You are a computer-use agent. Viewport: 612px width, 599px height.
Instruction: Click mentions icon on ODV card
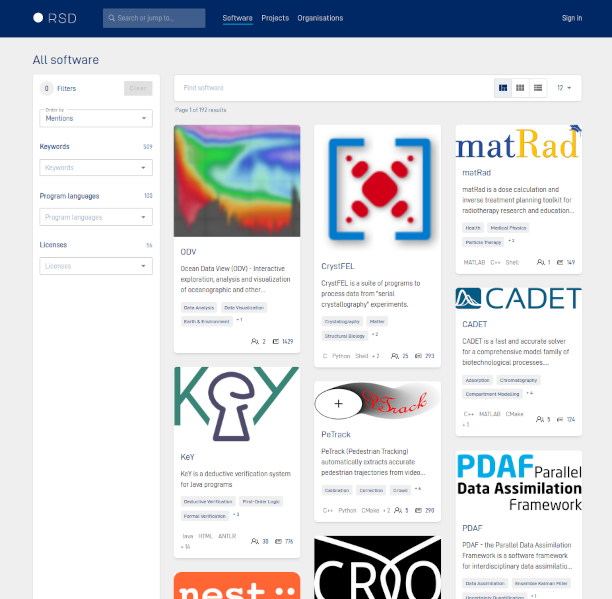276,341
